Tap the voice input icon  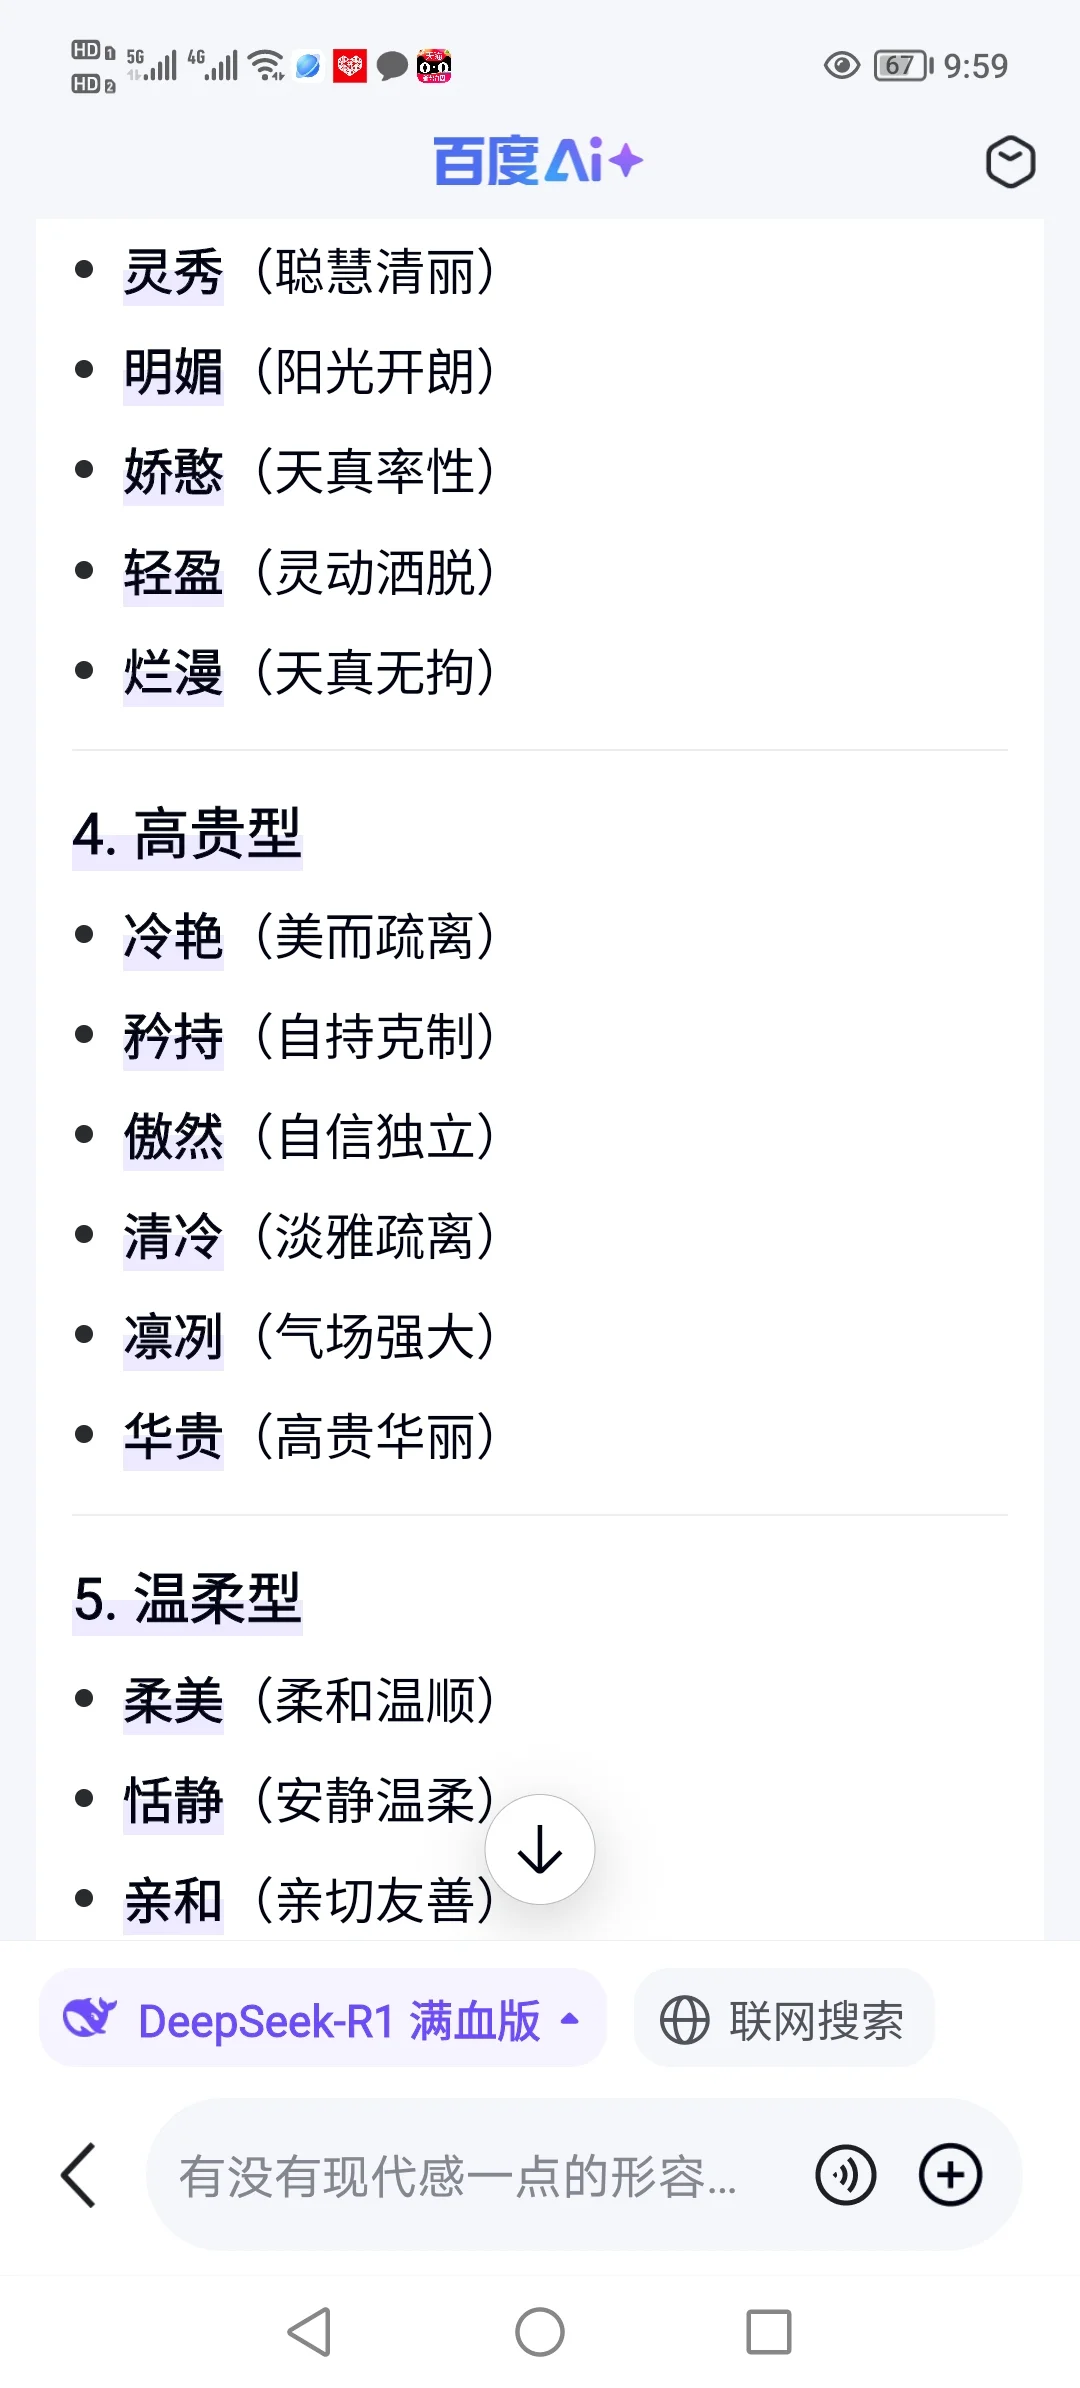click(x=846, y=2175)
